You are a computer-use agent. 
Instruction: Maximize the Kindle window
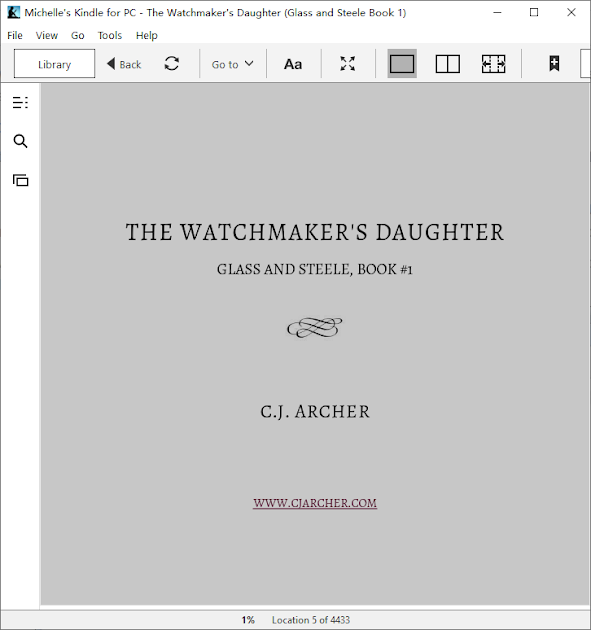tap(534, 12)
